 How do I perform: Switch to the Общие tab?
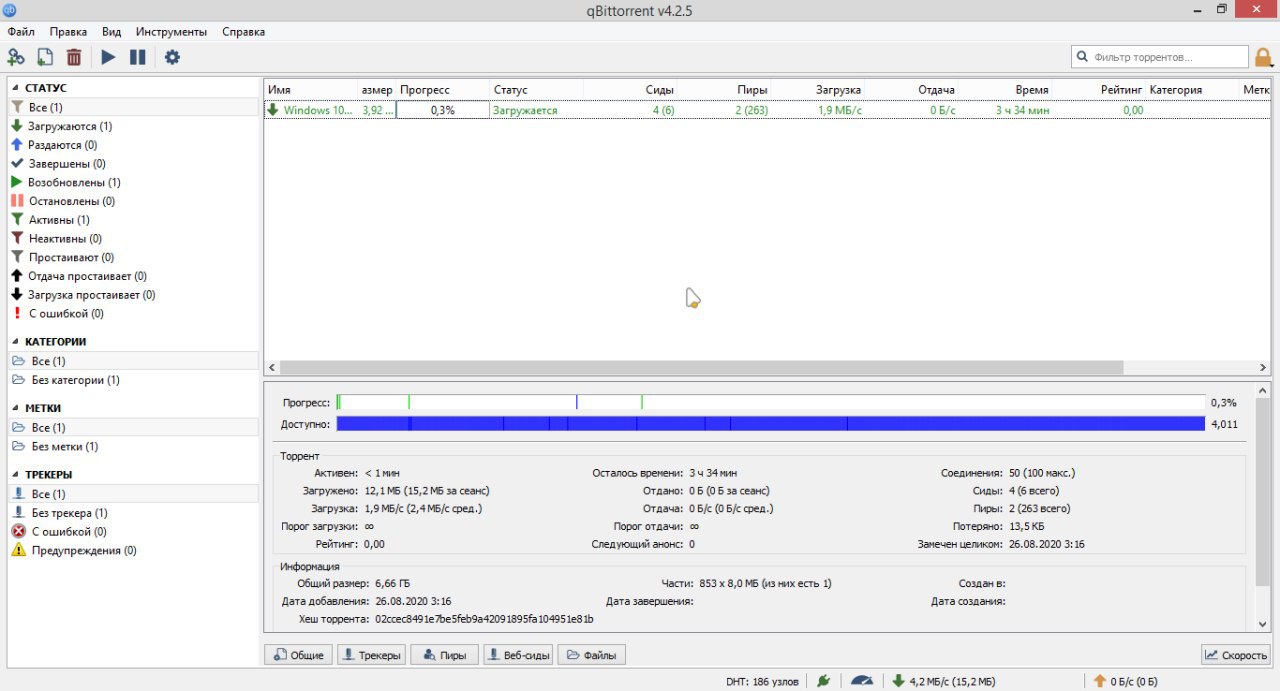click(298, 655)
